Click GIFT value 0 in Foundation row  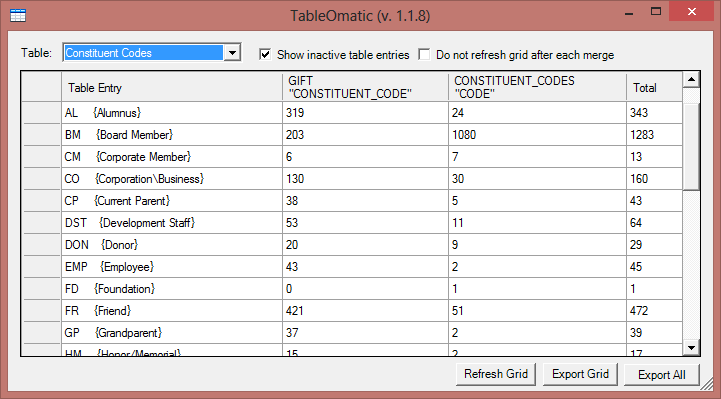[365, 289]
